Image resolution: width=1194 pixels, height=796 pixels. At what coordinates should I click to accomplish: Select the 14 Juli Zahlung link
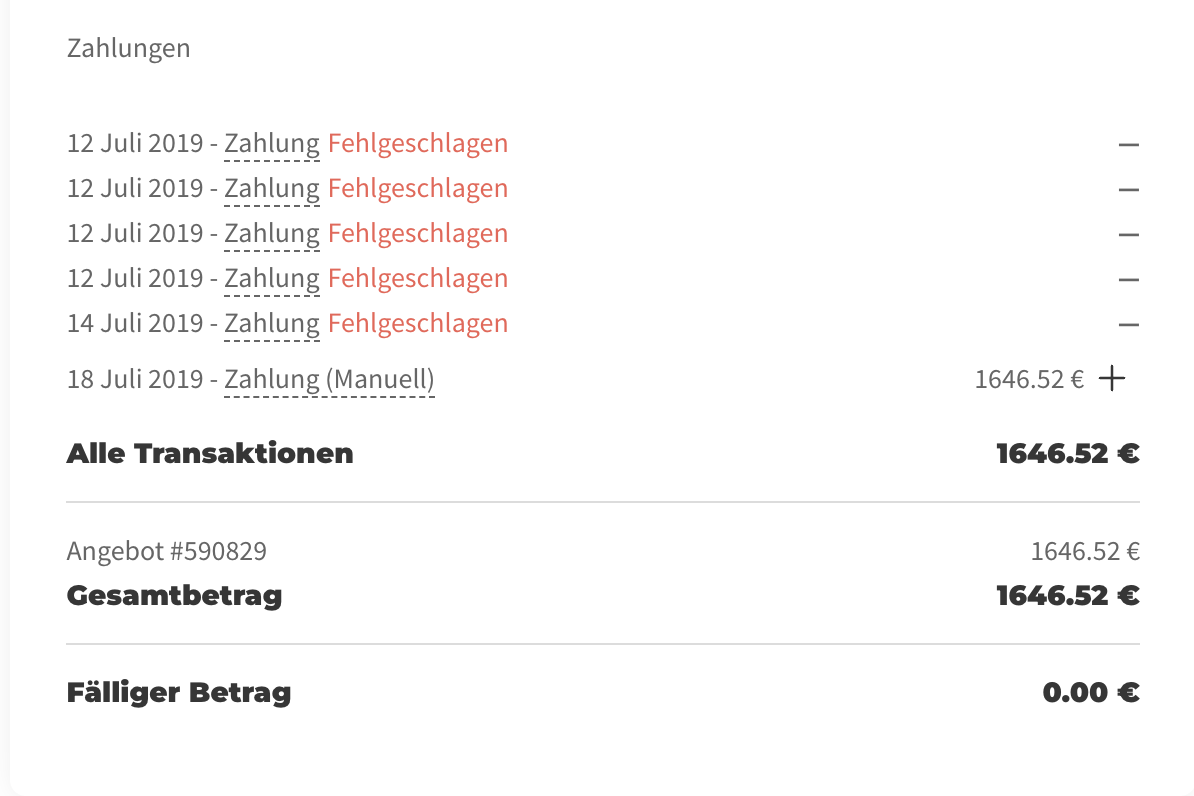(x=271, y=323)
